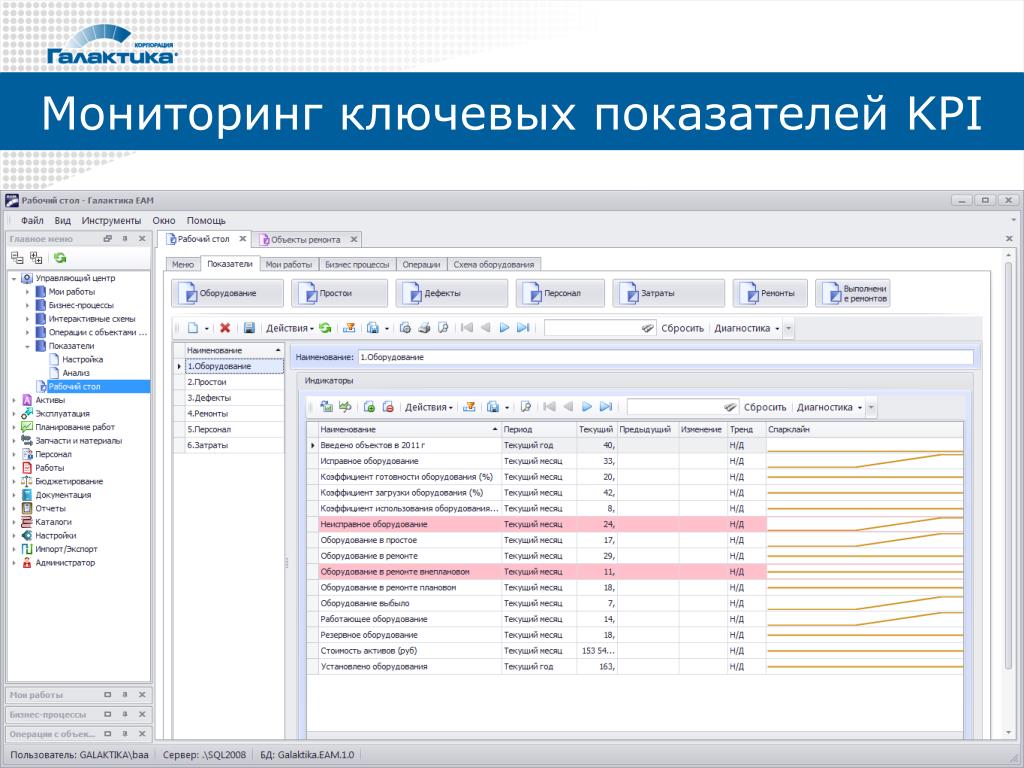This screenshot has height=768, width=1024.
Task: Expand the Планирование работ node
Action: pos(14,427)
